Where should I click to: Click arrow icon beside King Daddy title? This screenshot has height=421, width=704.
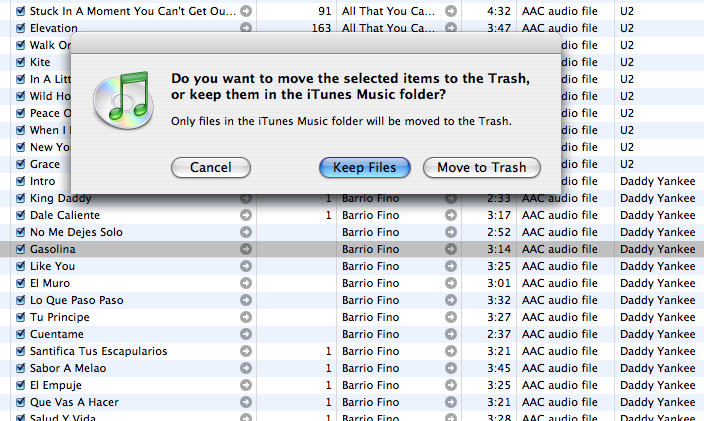(246, 198)
